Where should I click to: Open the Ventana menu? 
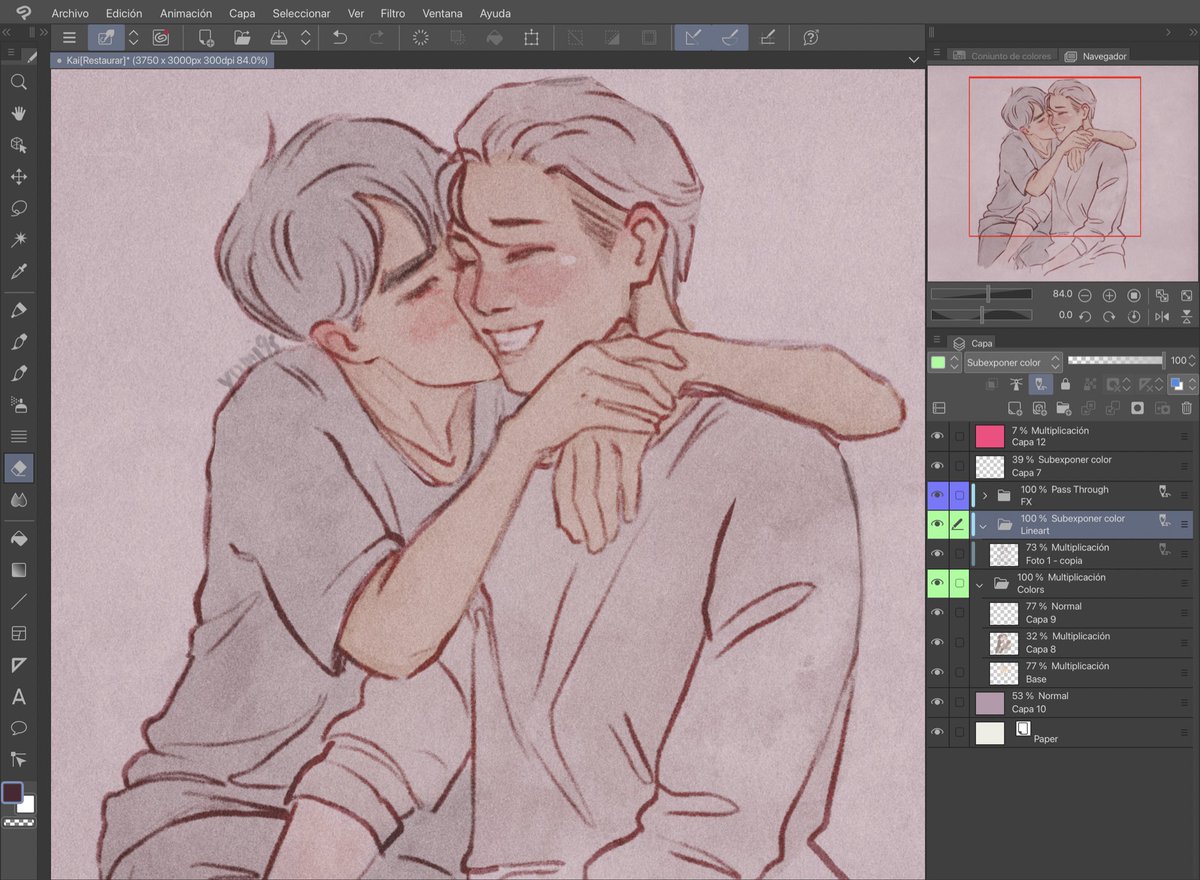click(442, 14)
